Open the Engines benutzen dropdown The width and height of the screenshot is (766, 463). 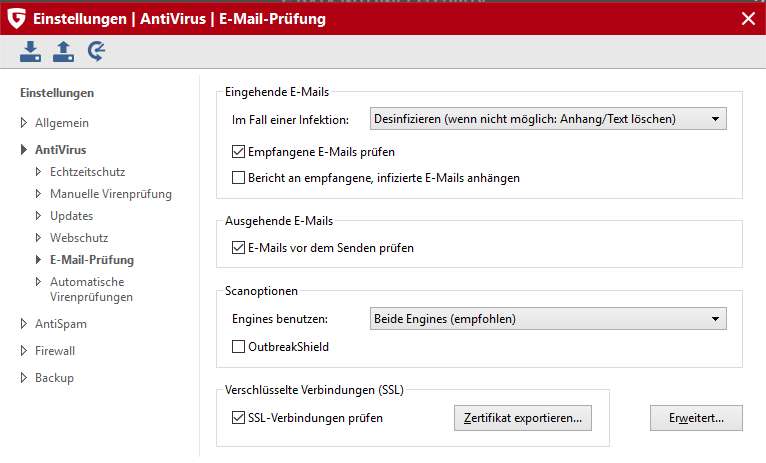pos(548,319)
